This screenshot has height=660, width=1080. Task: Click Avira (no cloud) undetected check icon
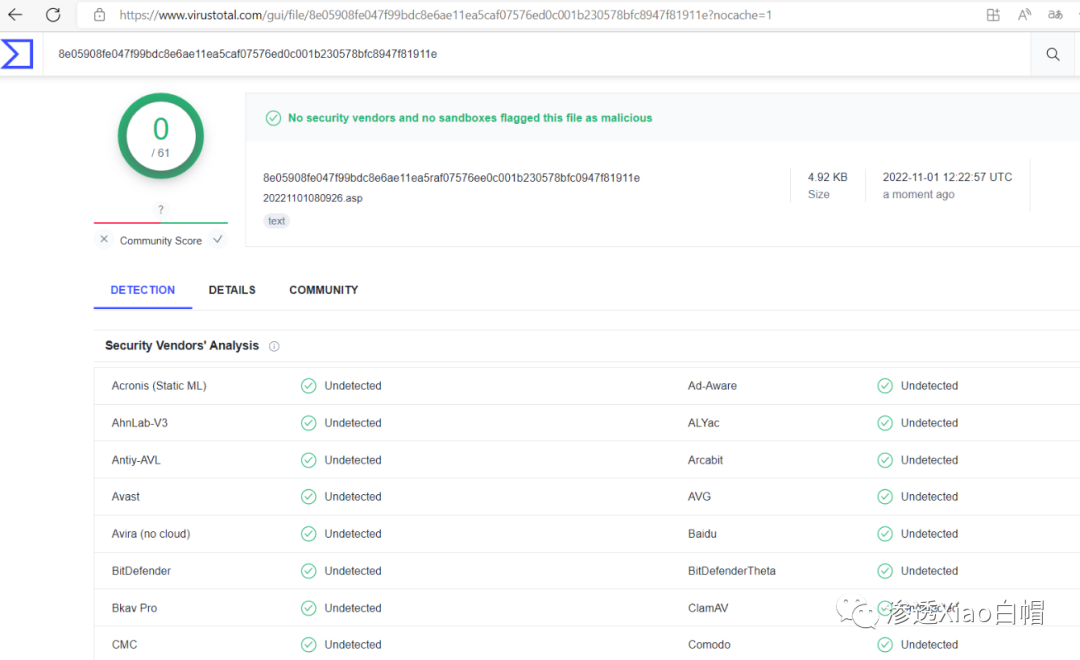(309, 534)
